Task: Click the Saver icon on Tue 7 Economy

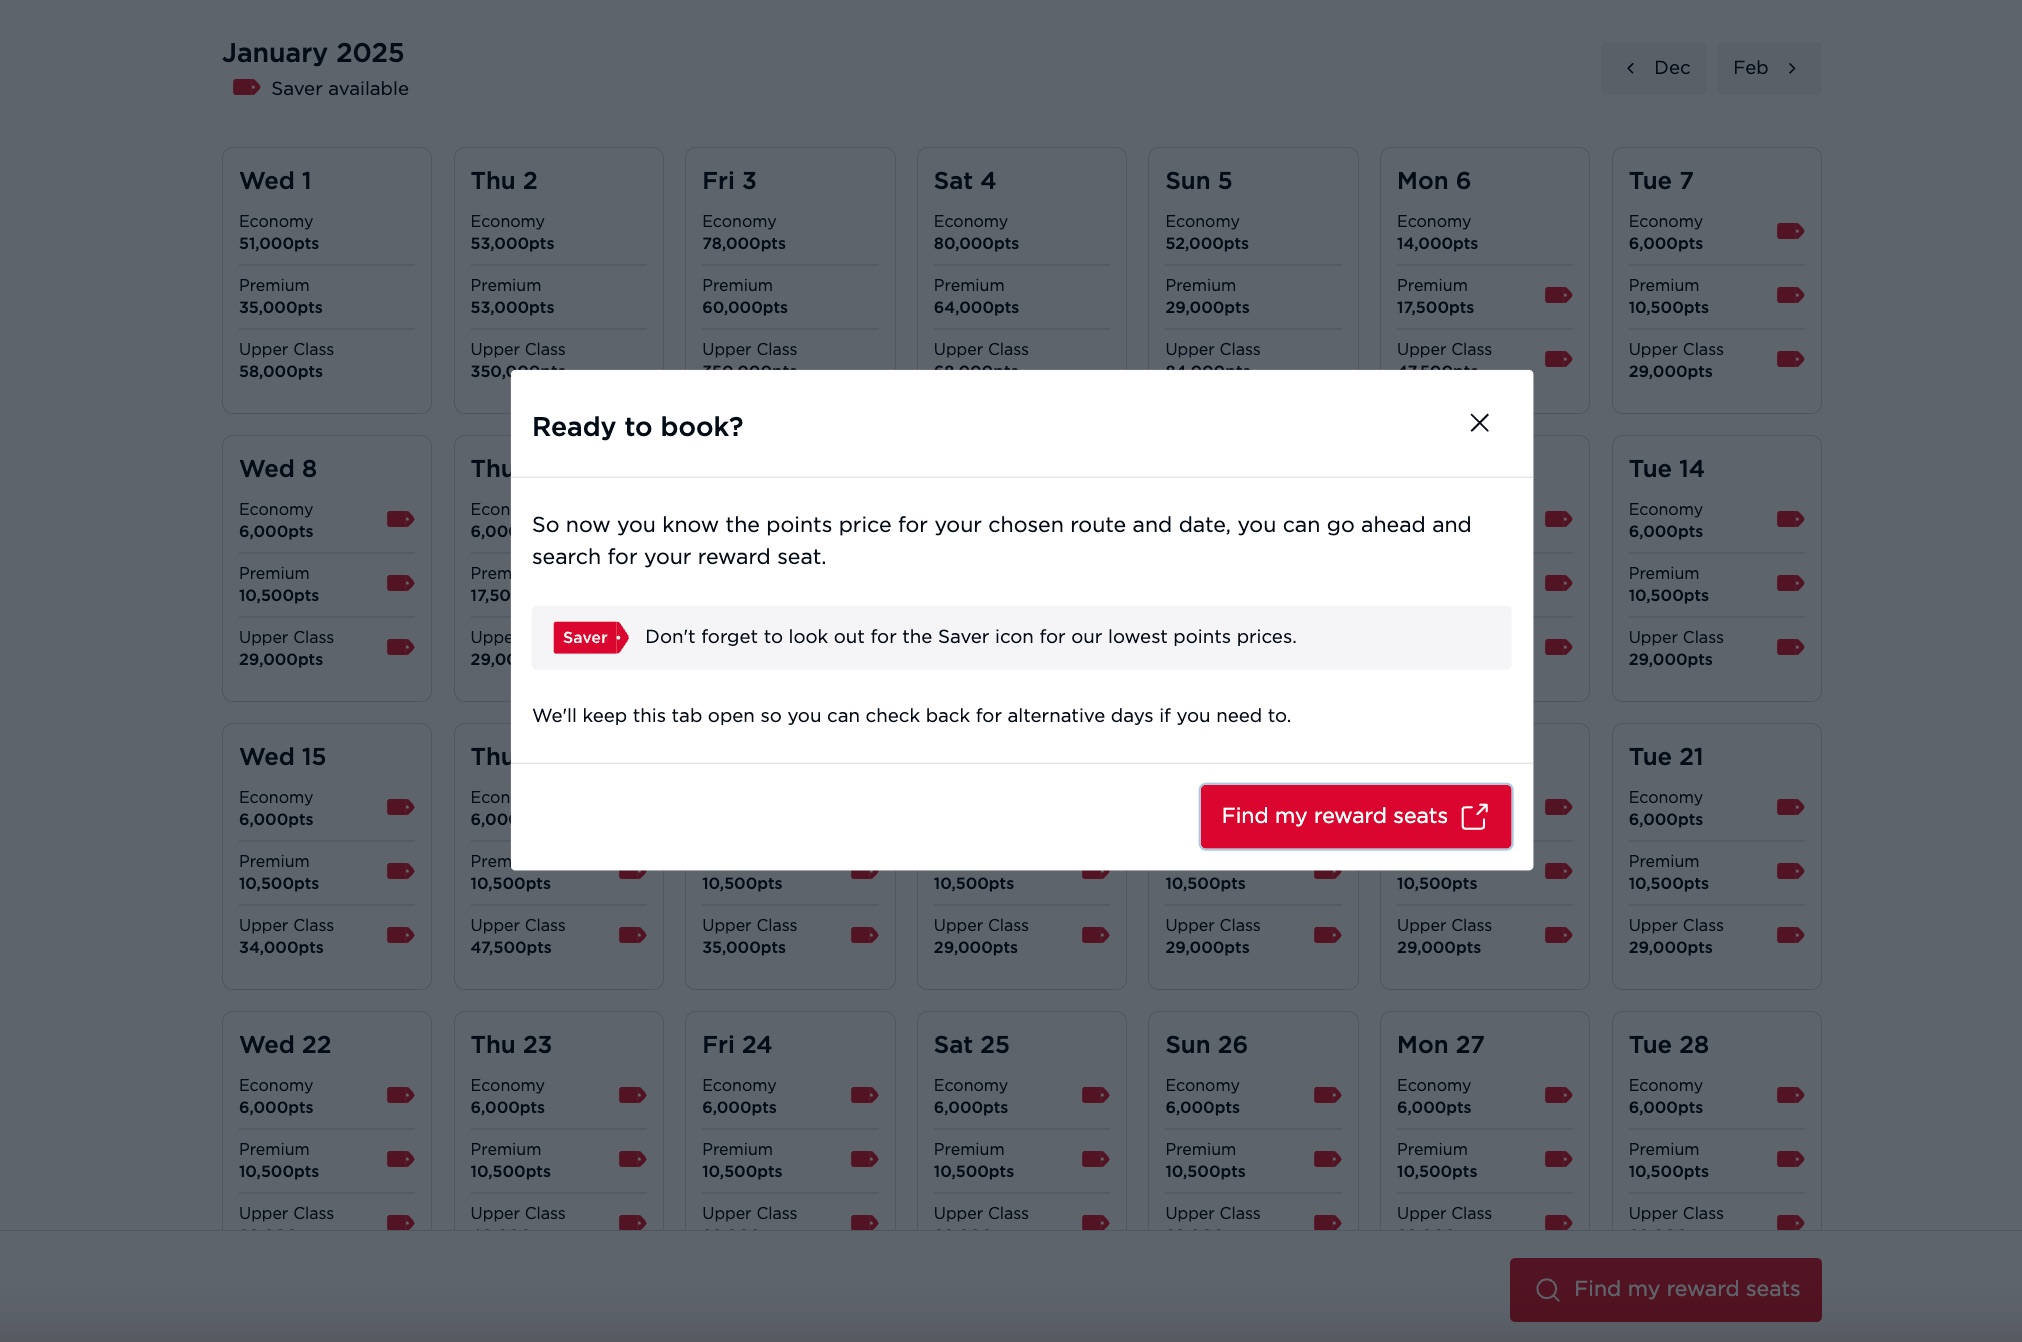Action: [1790, 231]
